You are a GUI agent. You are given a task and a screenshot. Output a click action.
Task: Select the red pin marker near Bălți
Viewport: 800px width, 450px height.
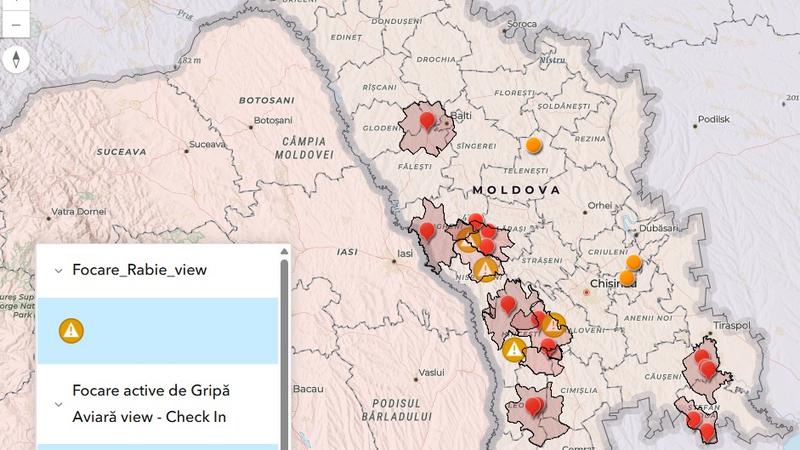click(428, 122)
